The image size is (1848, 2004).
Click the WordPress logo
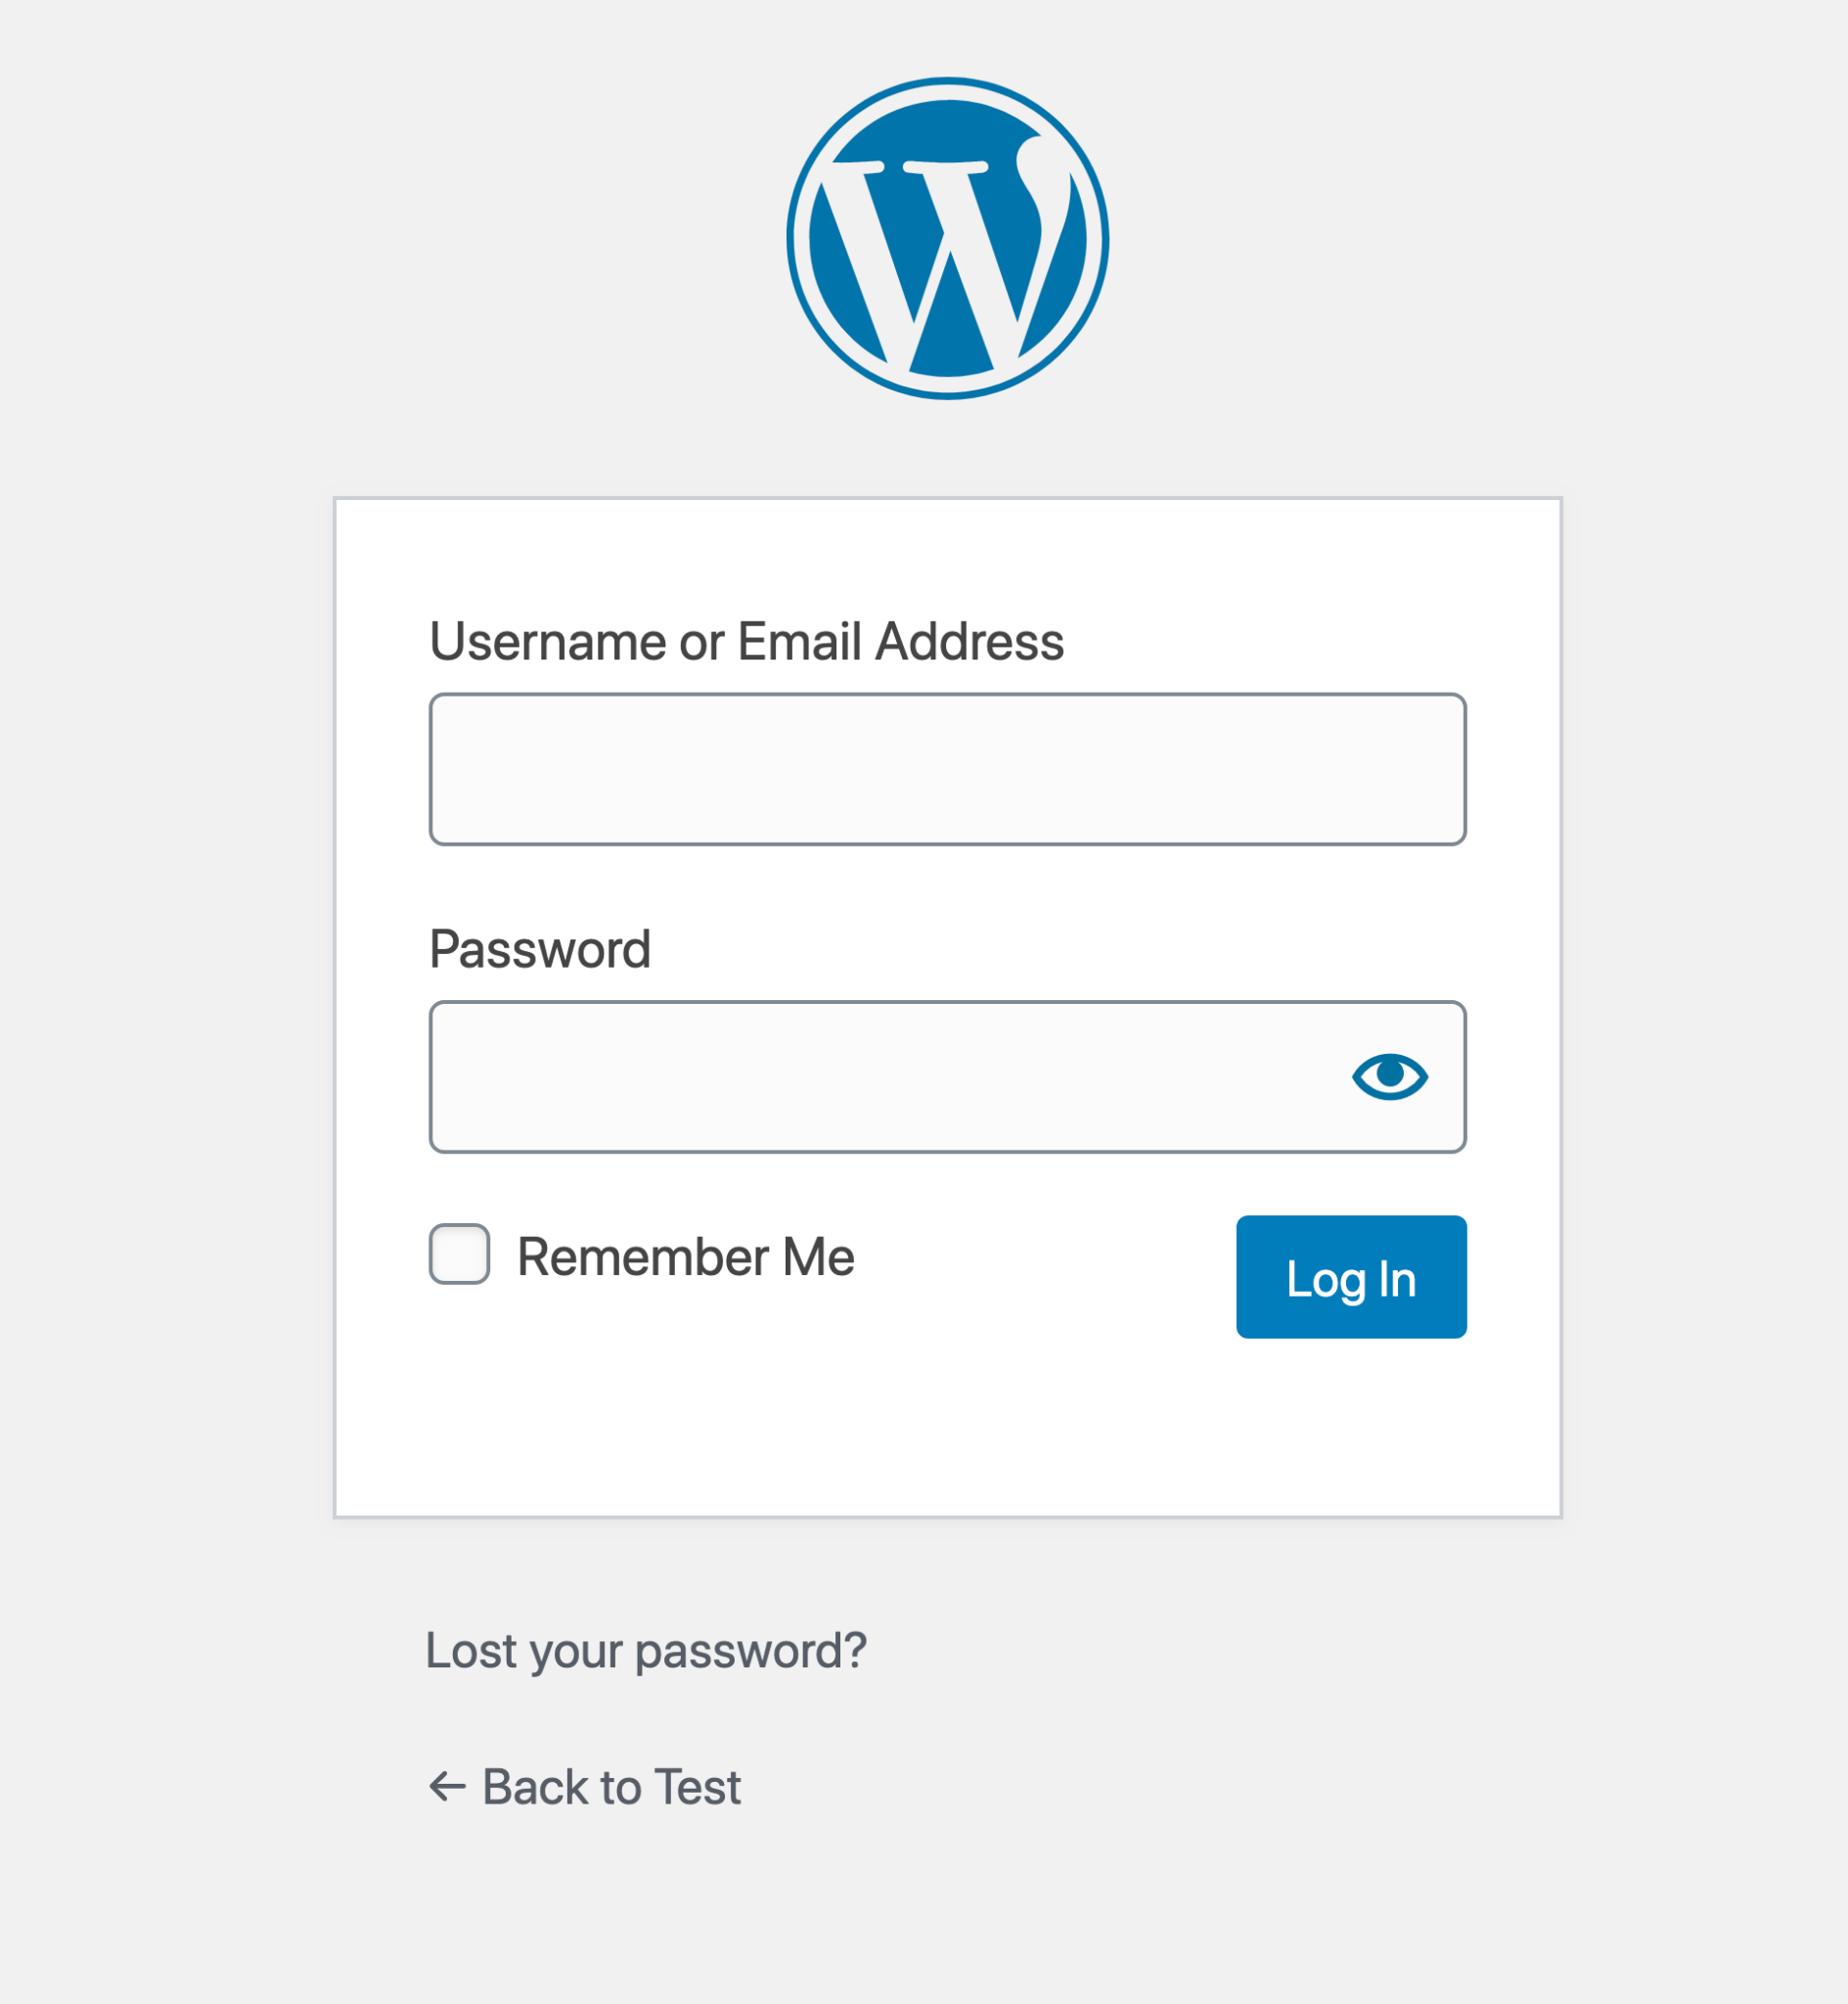(947, 238)
